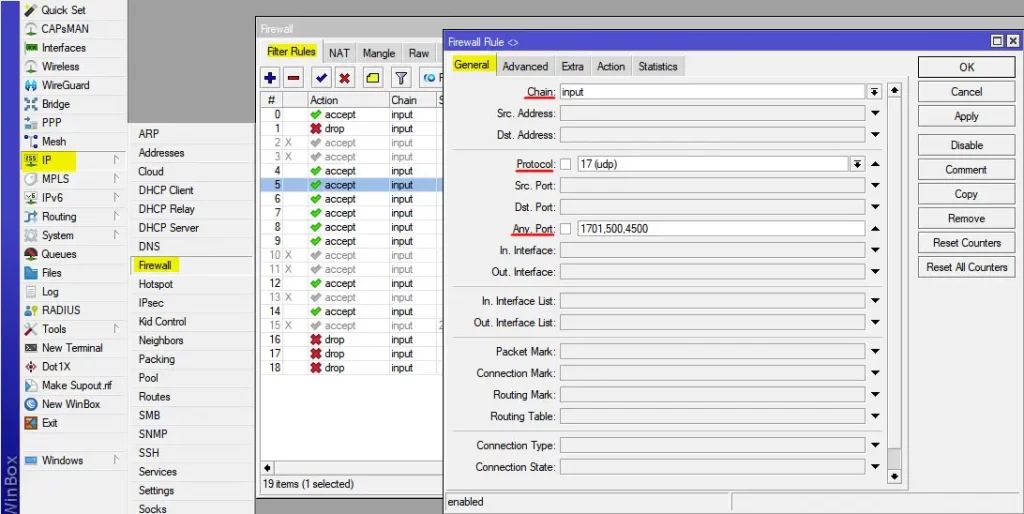
Task: Switch to the Extra tab
Action: point(572,66)
